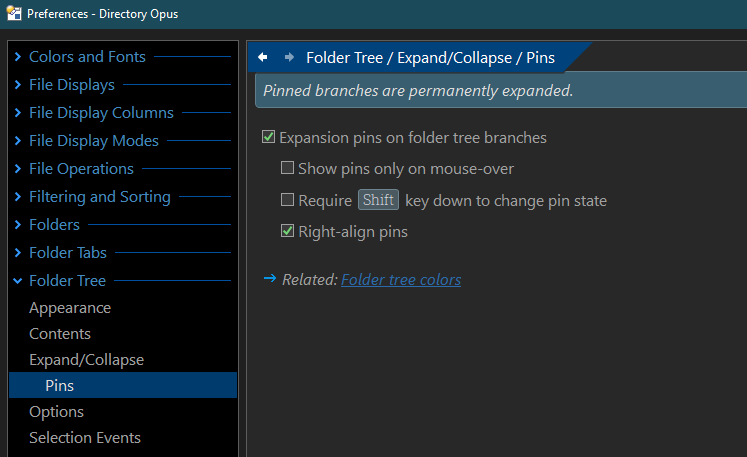Expand the File Operations category
The image size is (747, 457).
tap(18, 169)
